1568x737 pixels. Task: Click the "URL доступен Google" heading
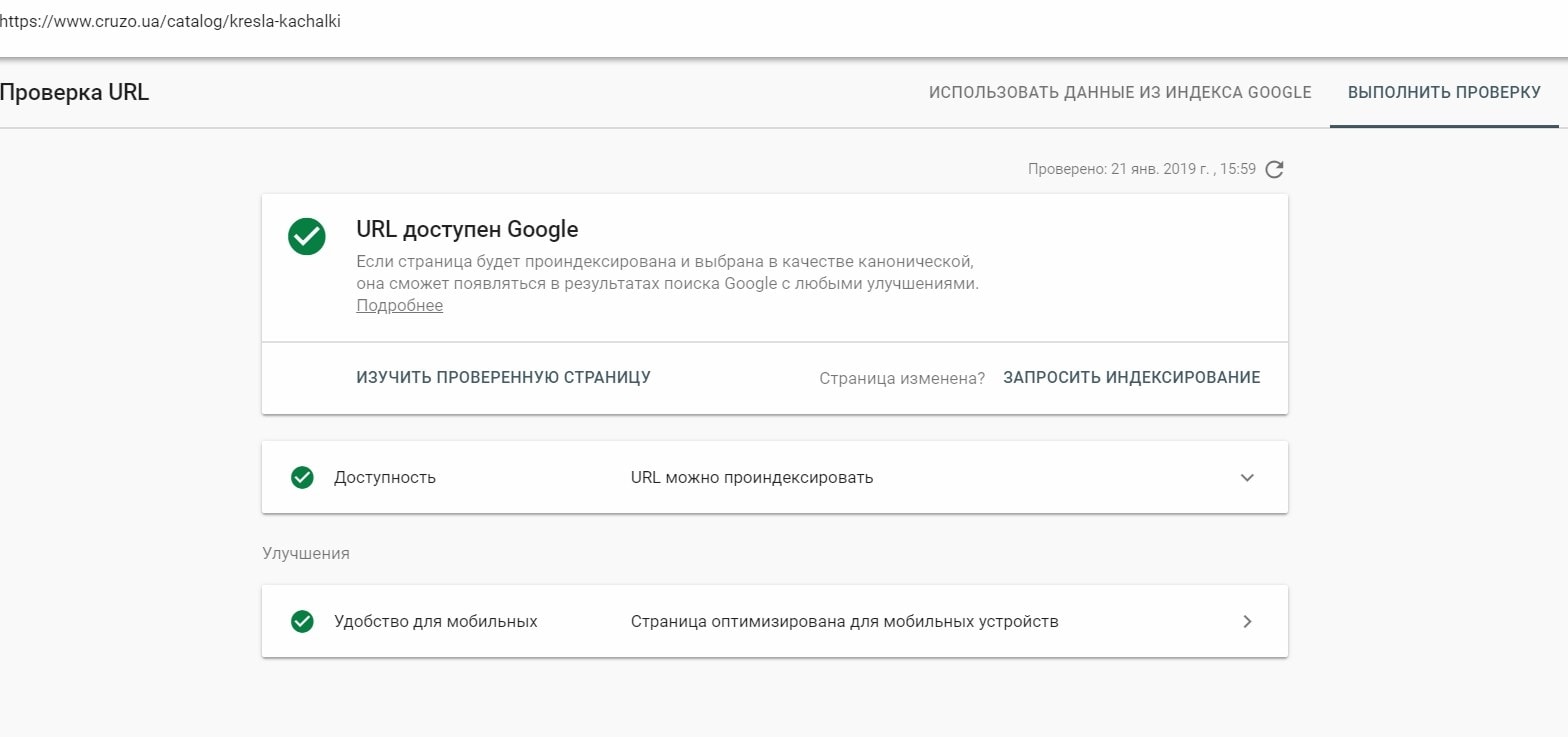coord(467,229)
